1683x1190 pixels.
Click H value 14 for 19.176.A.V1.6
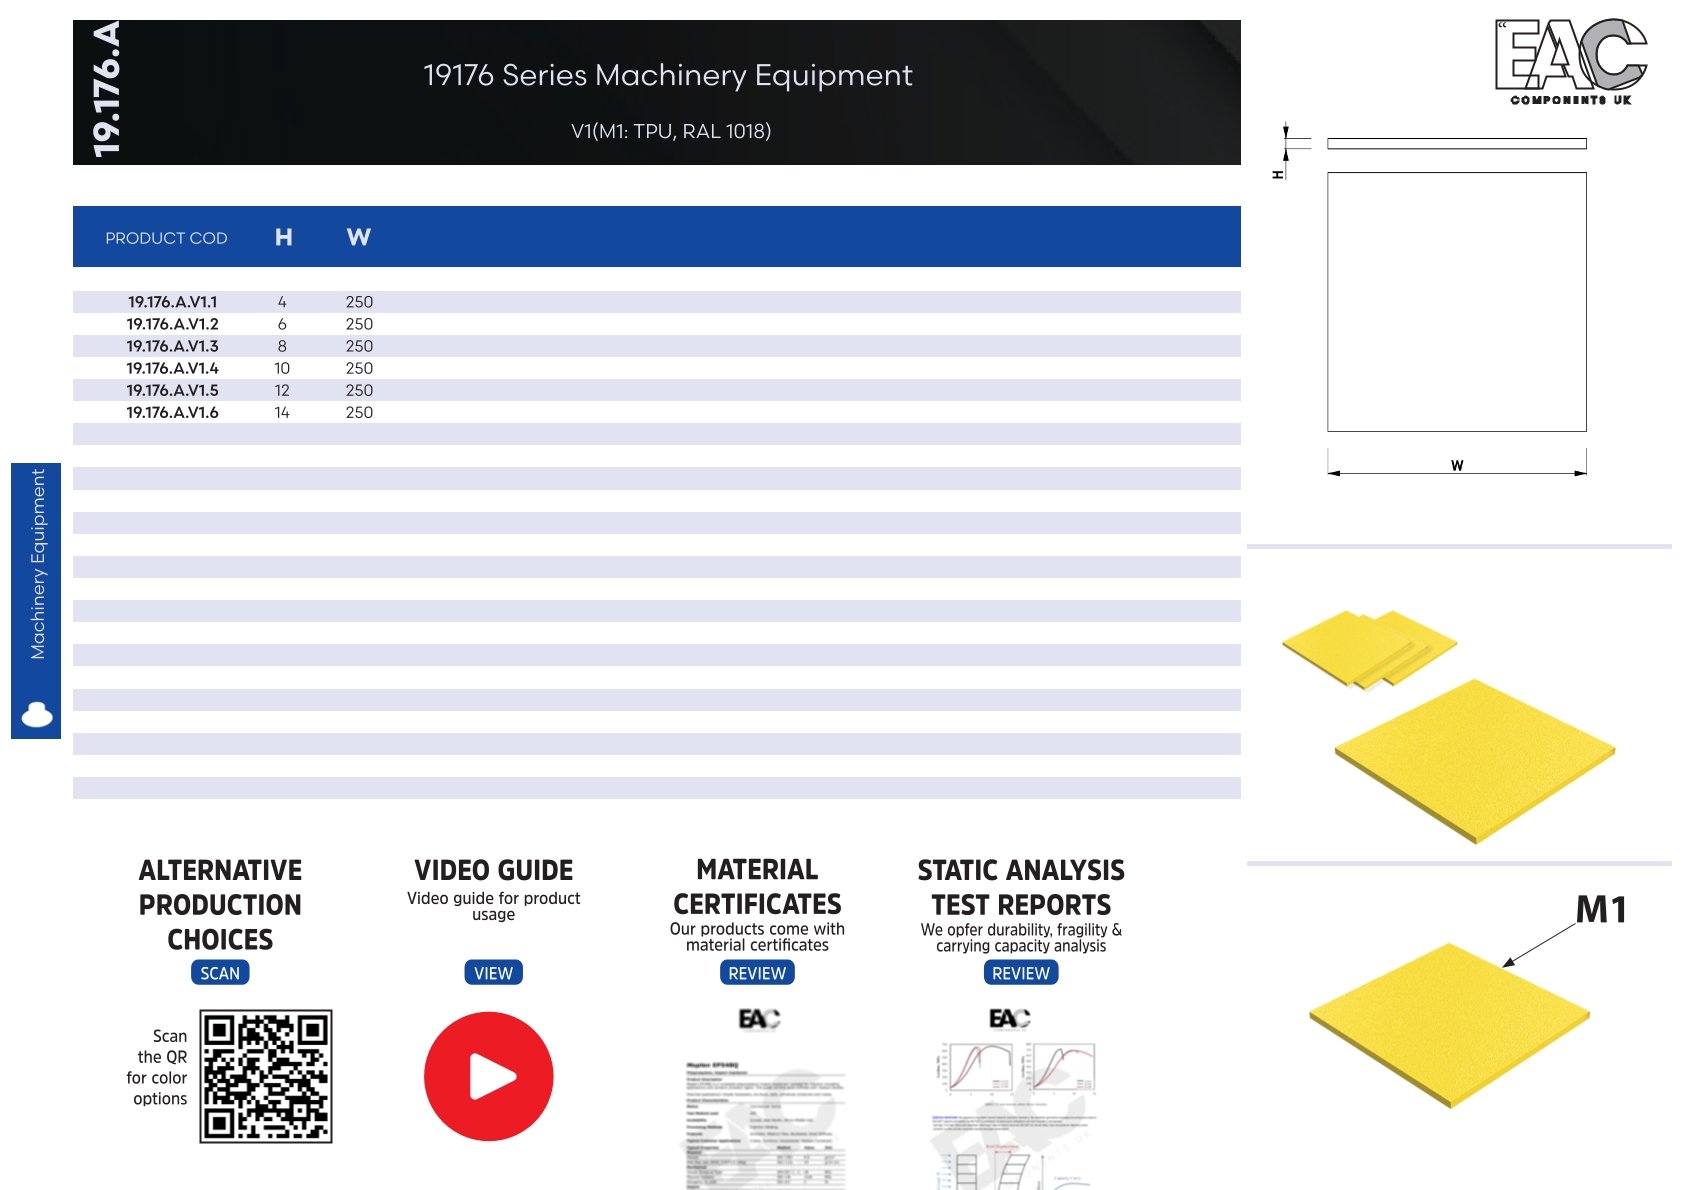(282, 412)
